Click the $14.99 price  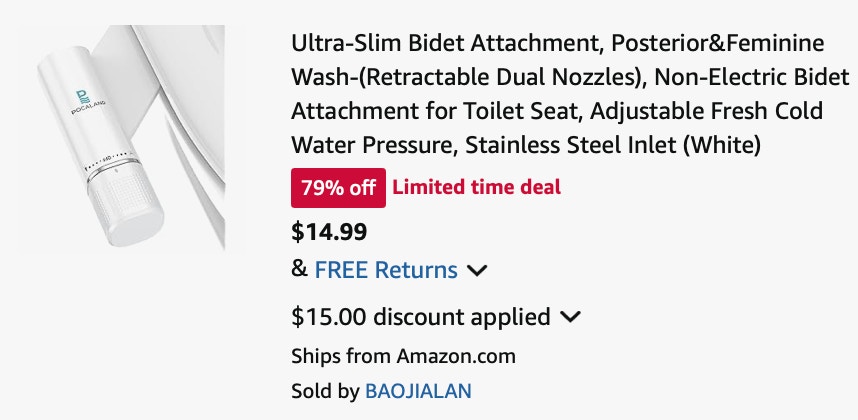pos(329,232)
